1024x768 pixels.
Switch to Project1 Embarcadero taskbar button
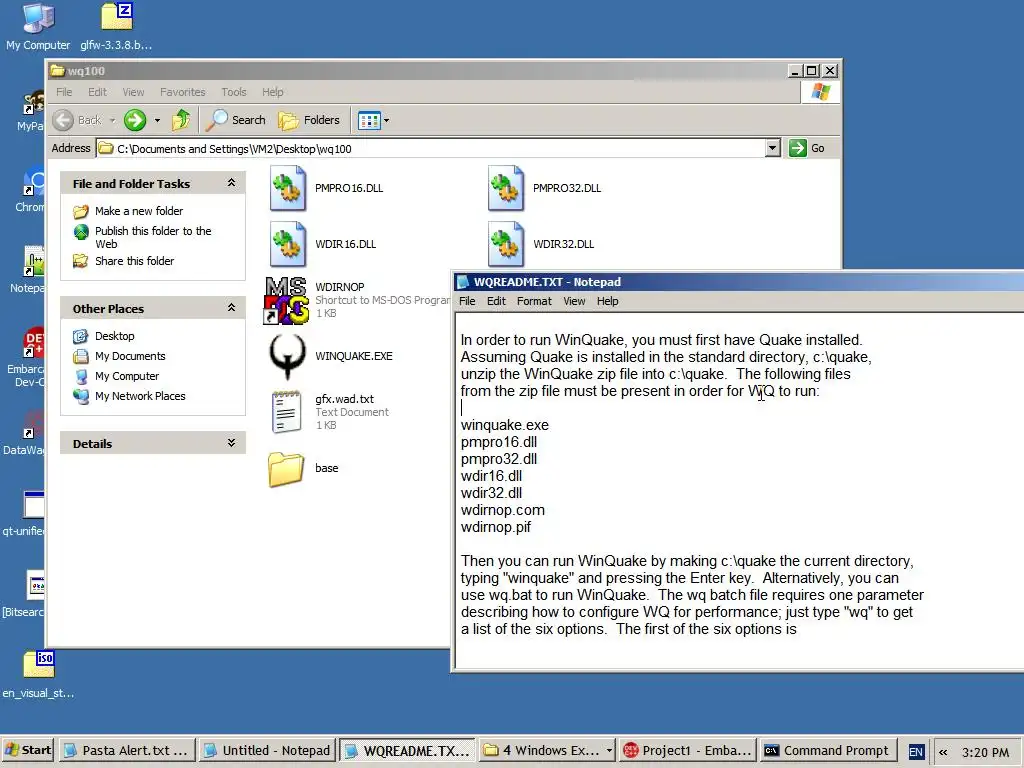pos(688,750)
